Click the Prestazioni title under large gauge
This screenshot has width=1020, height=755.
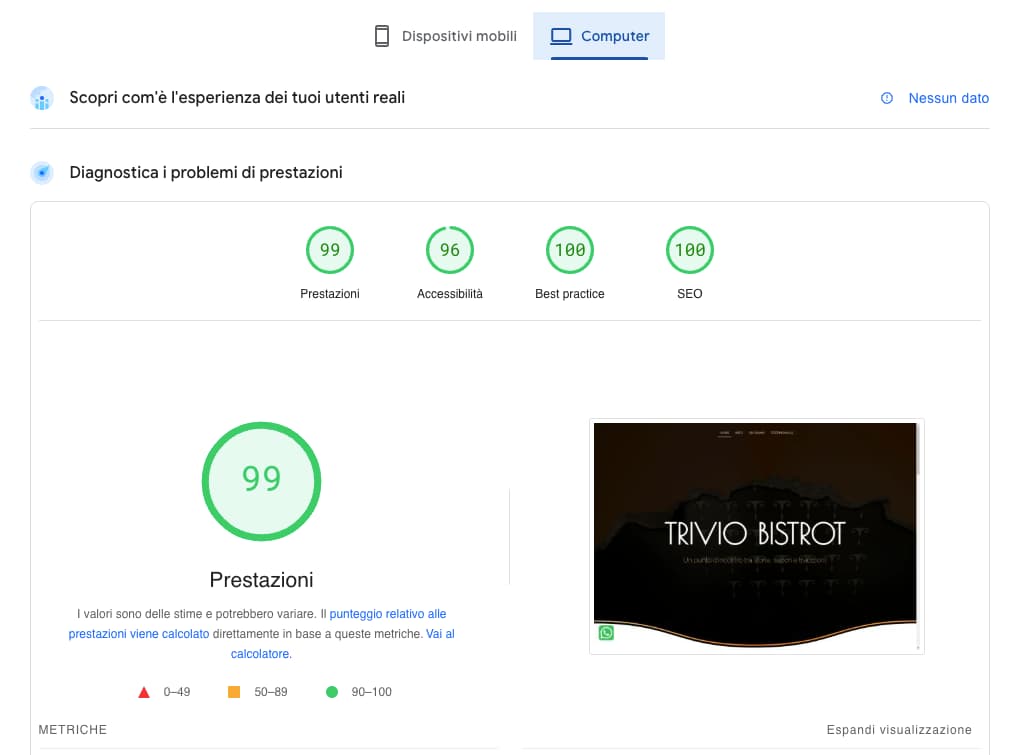click(x=262, y=579)
